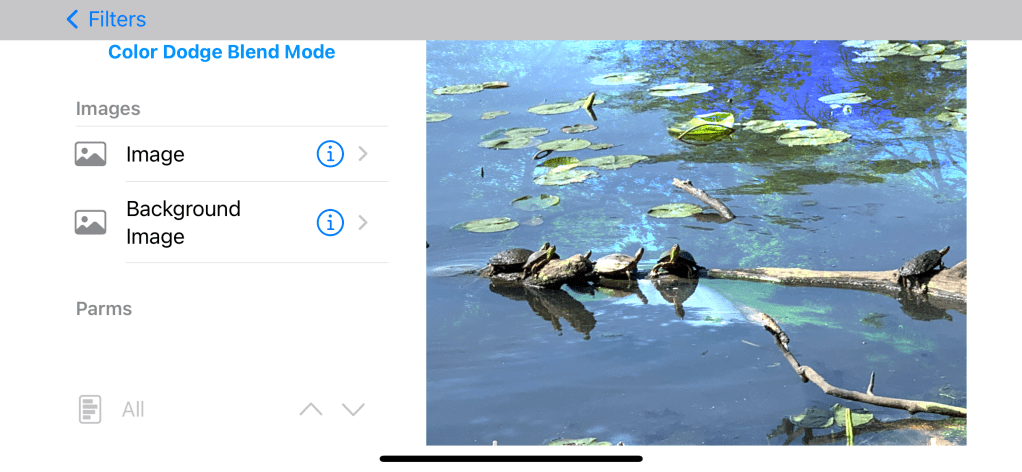Tap the picture icon beside Background Image
This screenshot has height=472, width=1022.
coord(91,222)
